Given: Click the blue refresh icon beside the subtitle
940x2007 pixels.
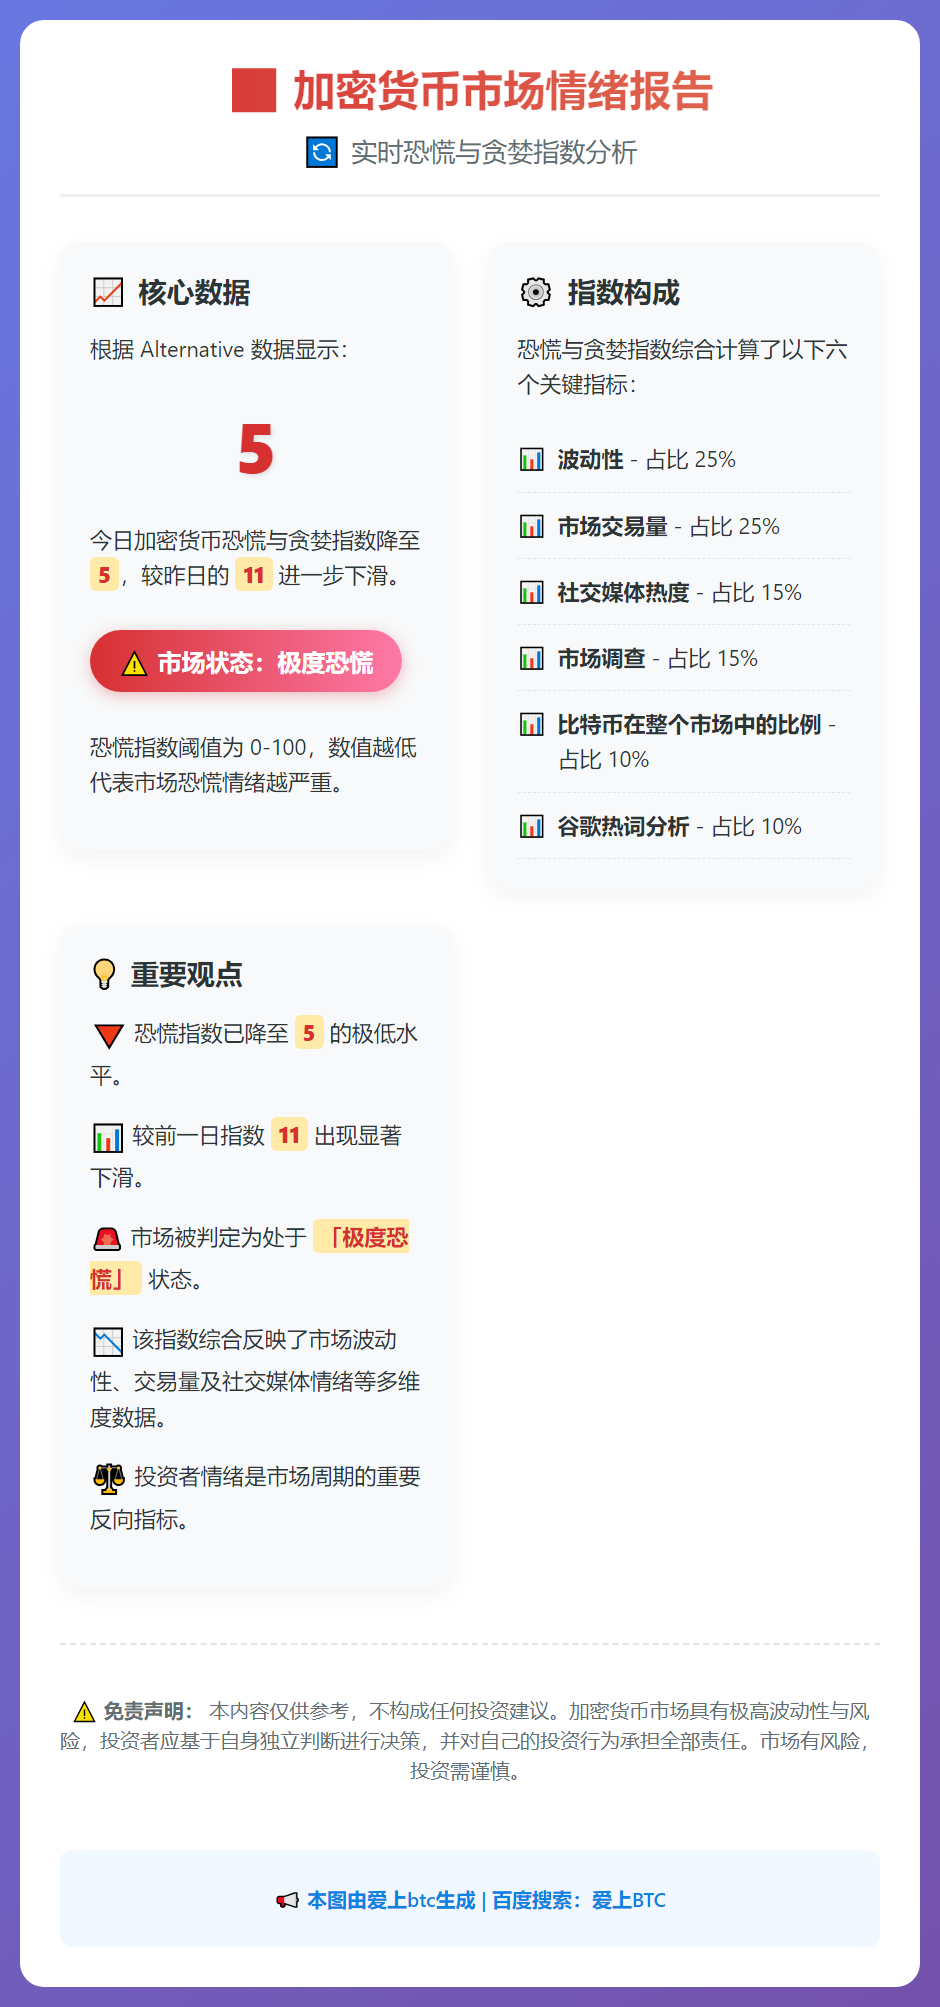Looking at the screenshot, I should pos(322,152).
